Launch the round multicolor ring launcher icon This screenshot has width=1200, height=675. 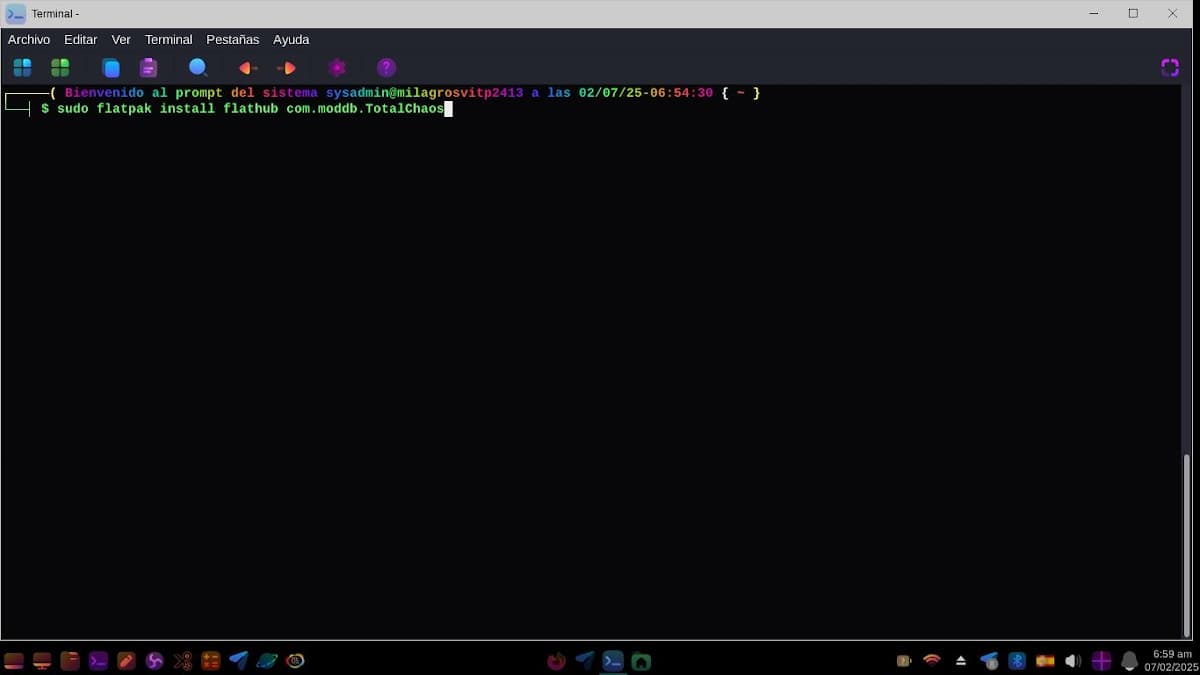tap(295, 661)
